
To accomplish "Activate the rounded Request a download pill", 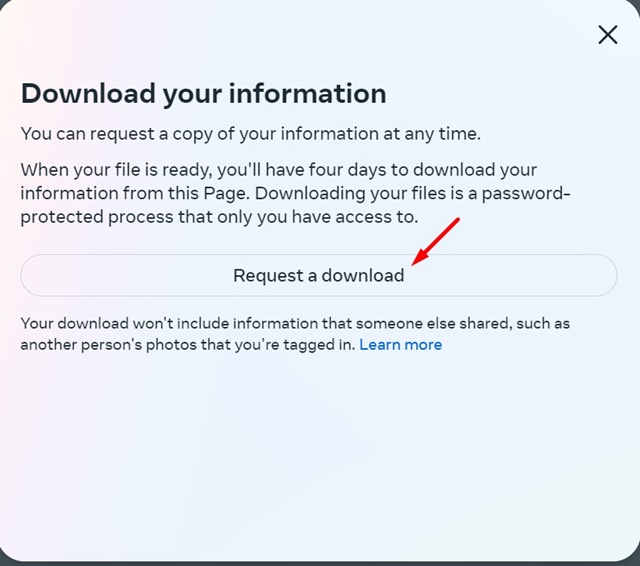I will pos(319,275).
